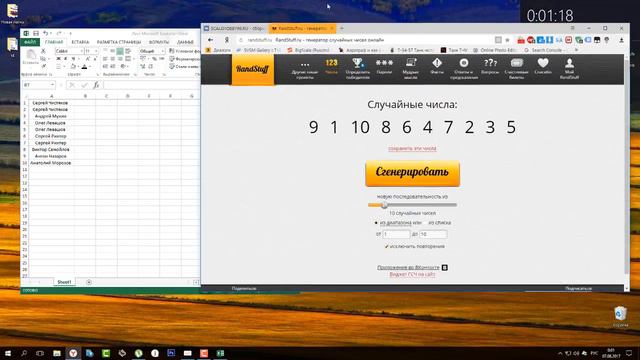Switch to the first browser tab
This screenshot has width=640, height=360.
pyautogui.click(x=234, y=29)
